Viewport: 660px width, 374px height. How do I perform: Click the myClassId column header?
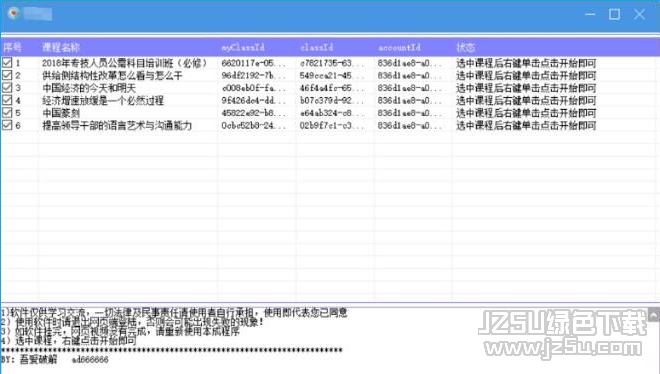click(243, 47)
